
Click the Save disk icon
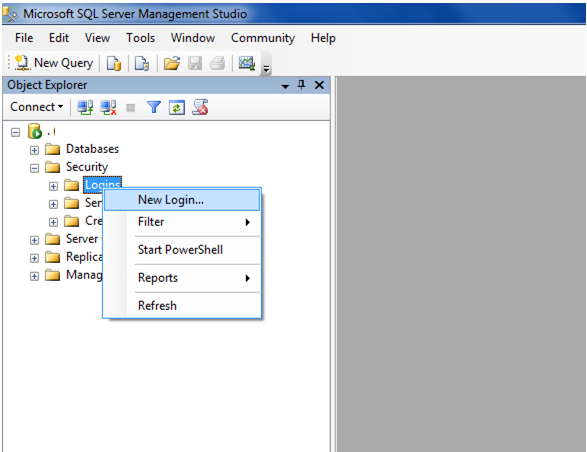click(x=195, y=63)
